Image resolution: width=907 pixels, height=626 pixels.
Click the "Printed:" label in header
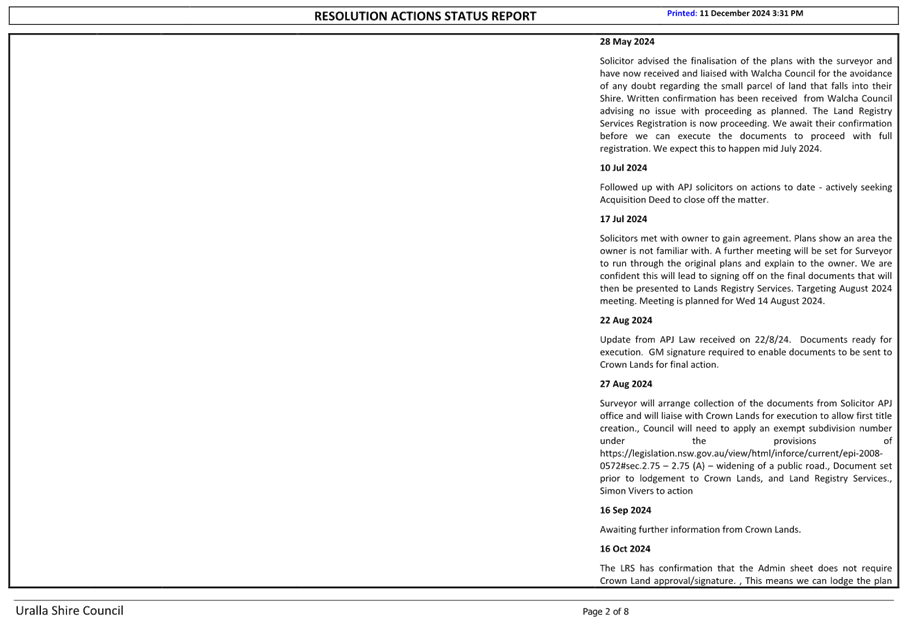(682, 13)
